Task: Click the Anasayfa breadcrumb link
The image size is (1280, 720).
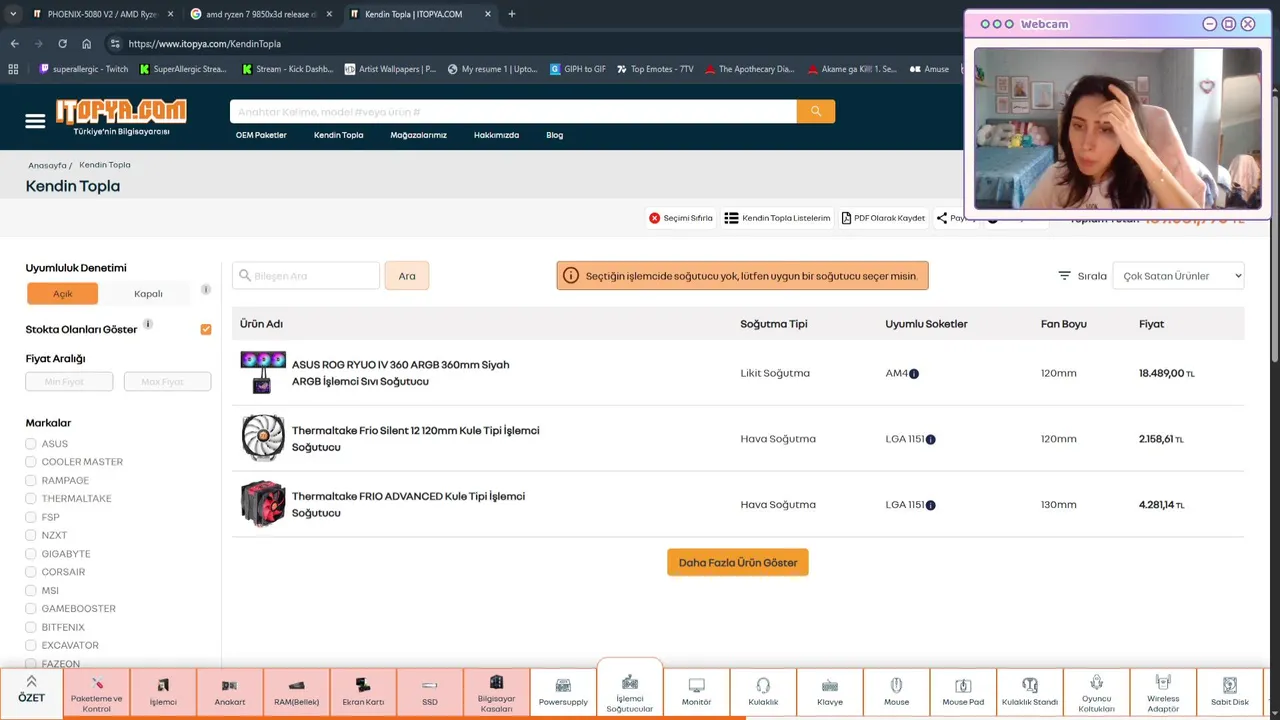Action: (47, 165)
